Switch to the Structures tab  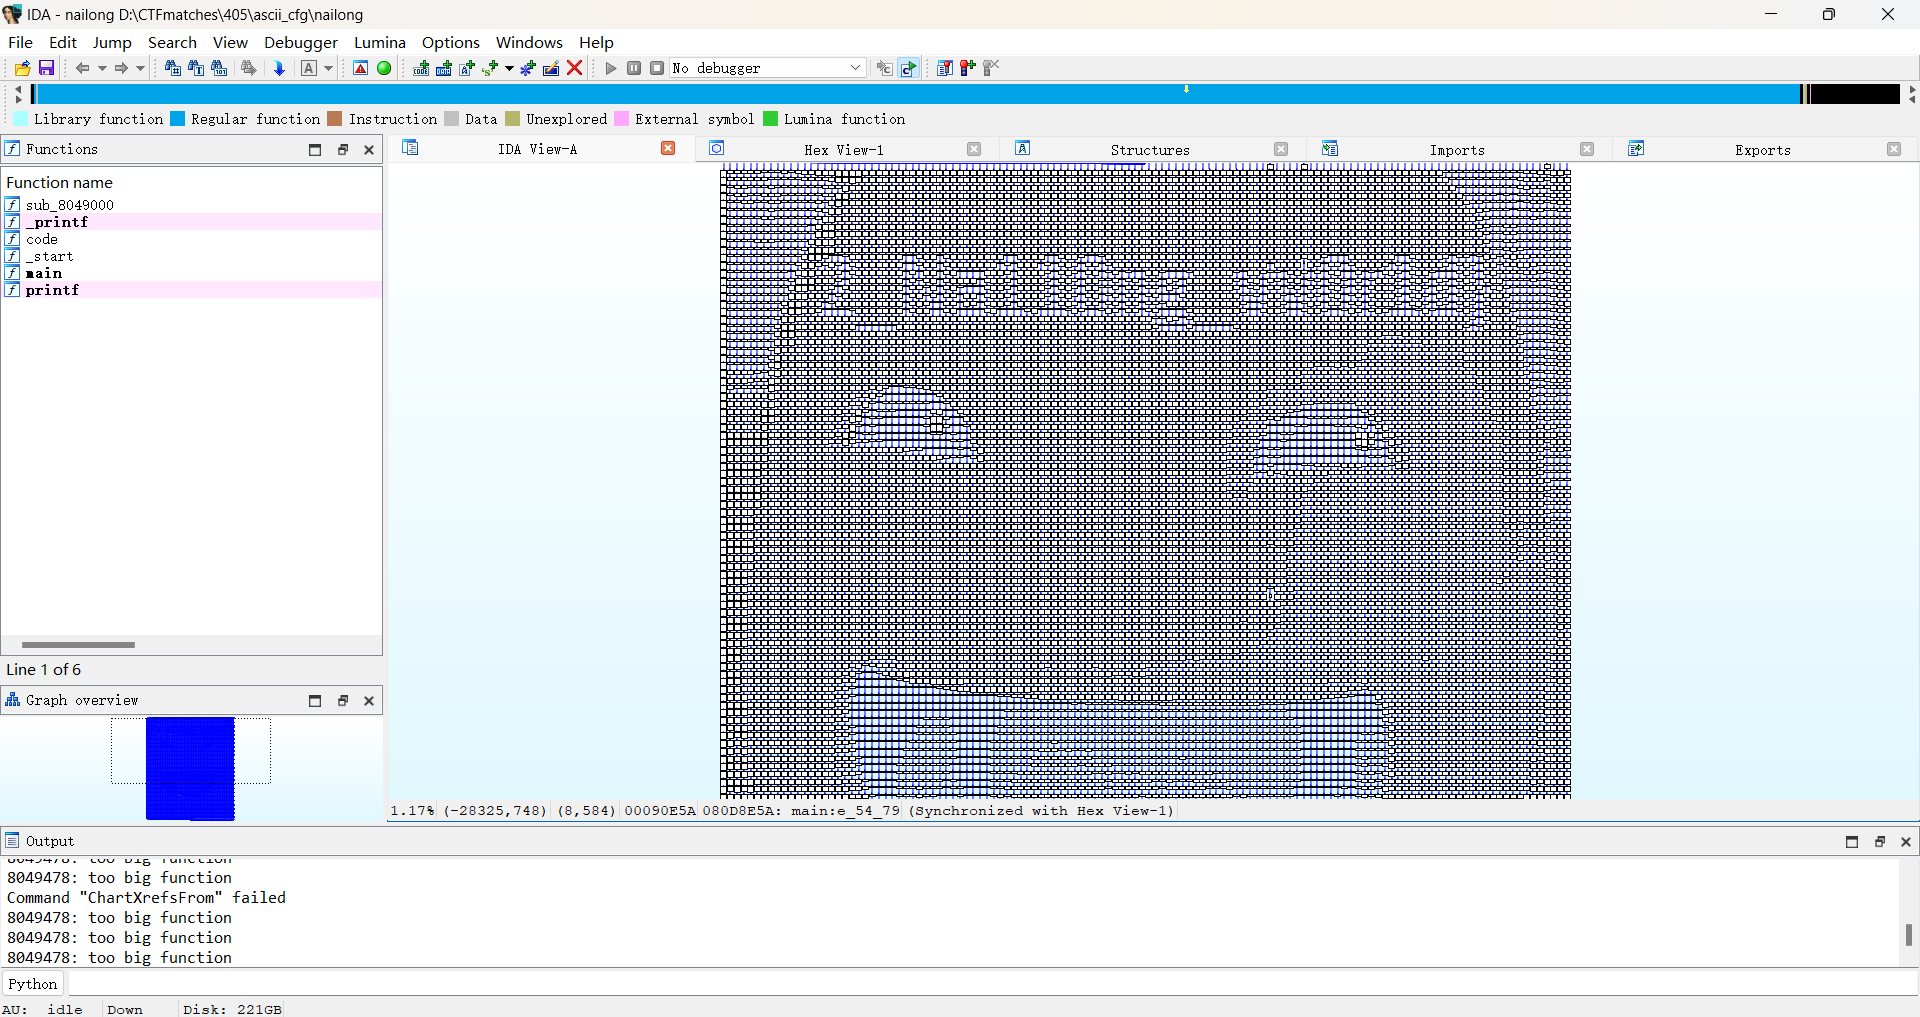point(1149,150)
